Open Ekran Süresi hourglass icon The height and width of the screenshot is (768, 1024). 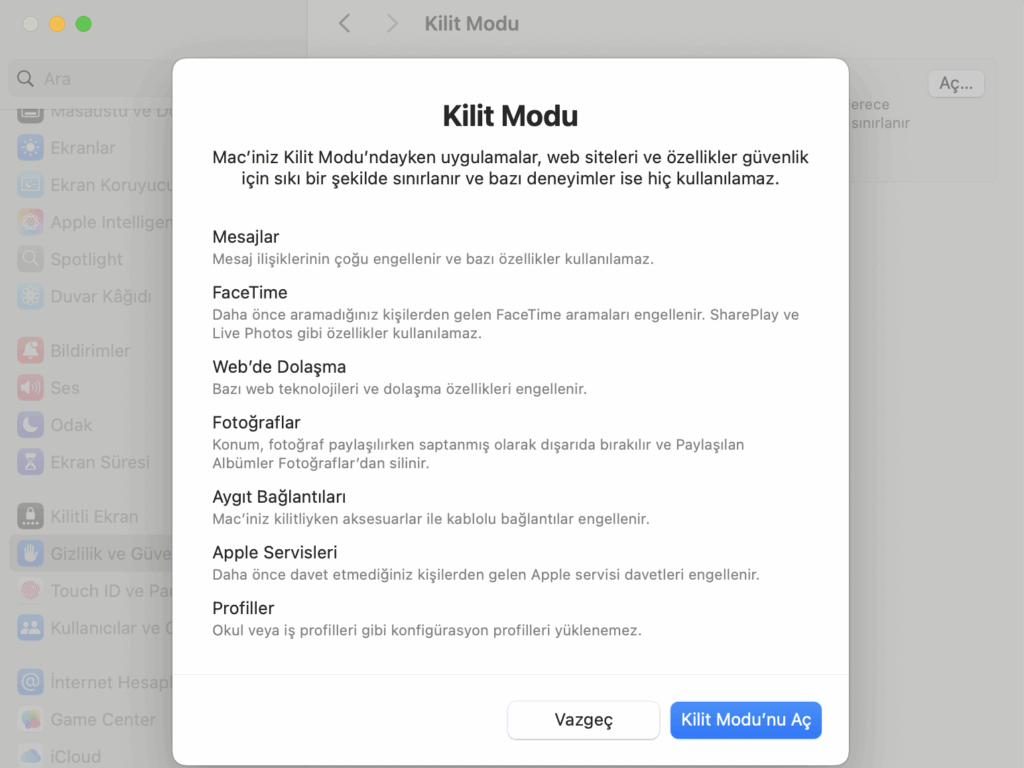pyautogui.click(x=31, y=462)
